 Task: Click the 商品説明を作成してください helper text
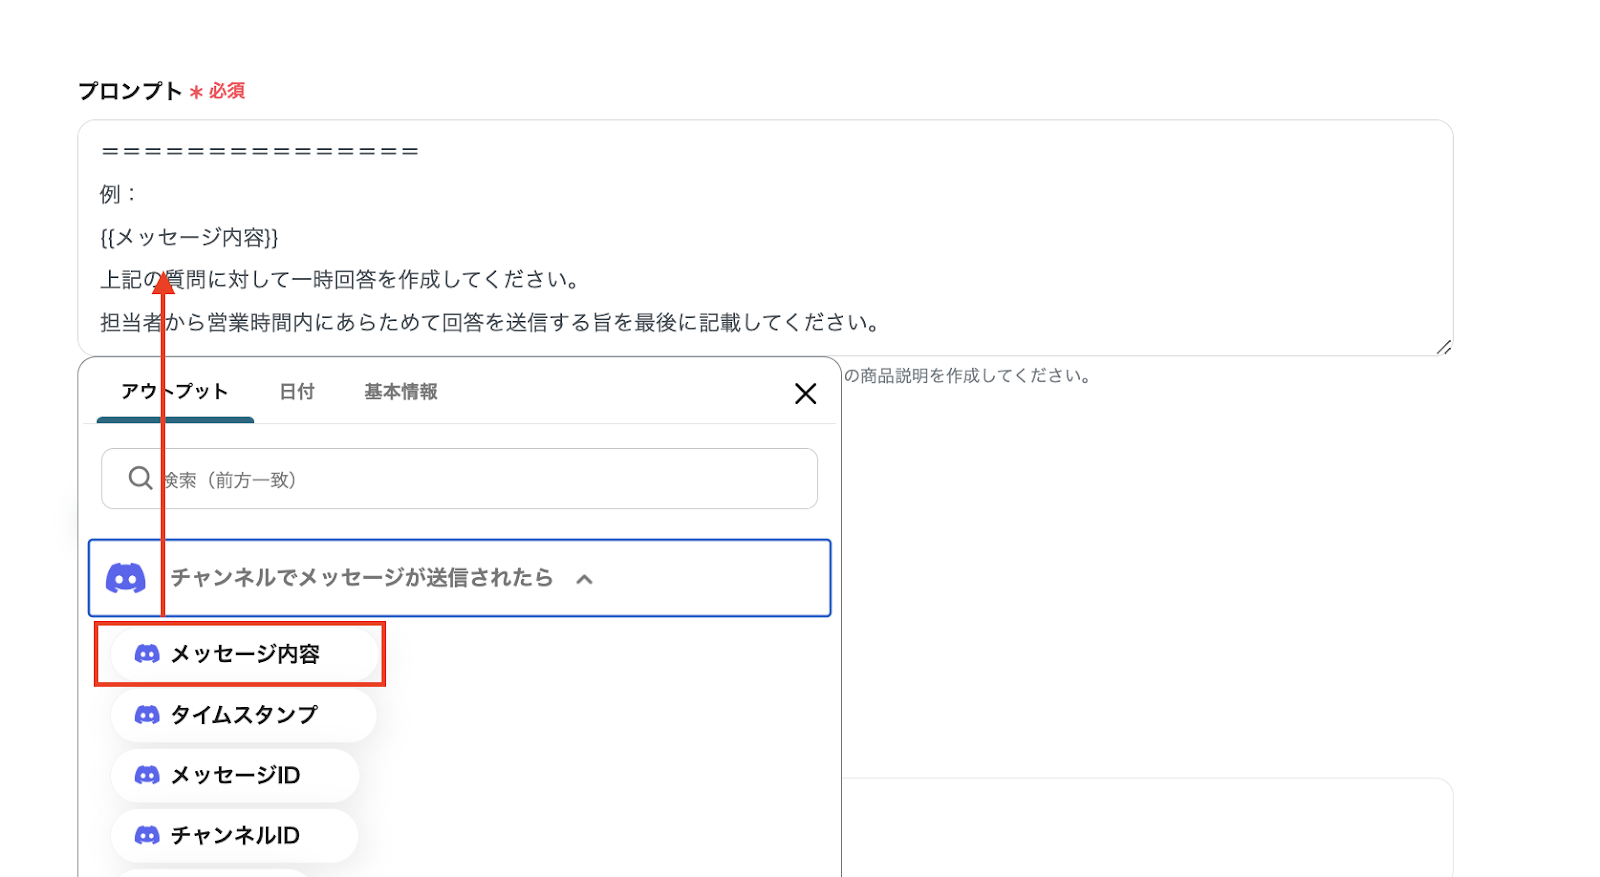(x=967, y=376)
